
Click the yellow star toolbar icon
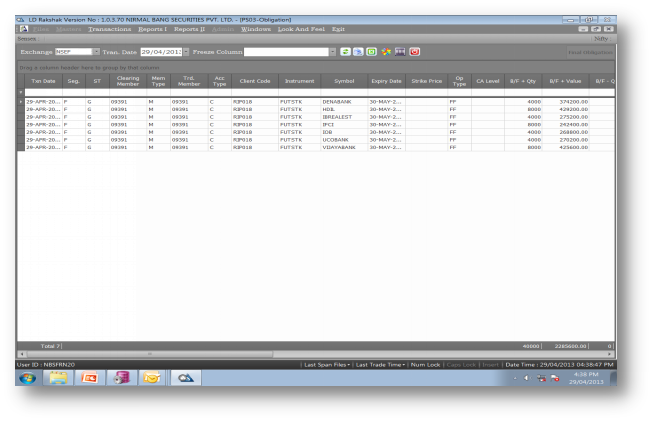point(386,51)
